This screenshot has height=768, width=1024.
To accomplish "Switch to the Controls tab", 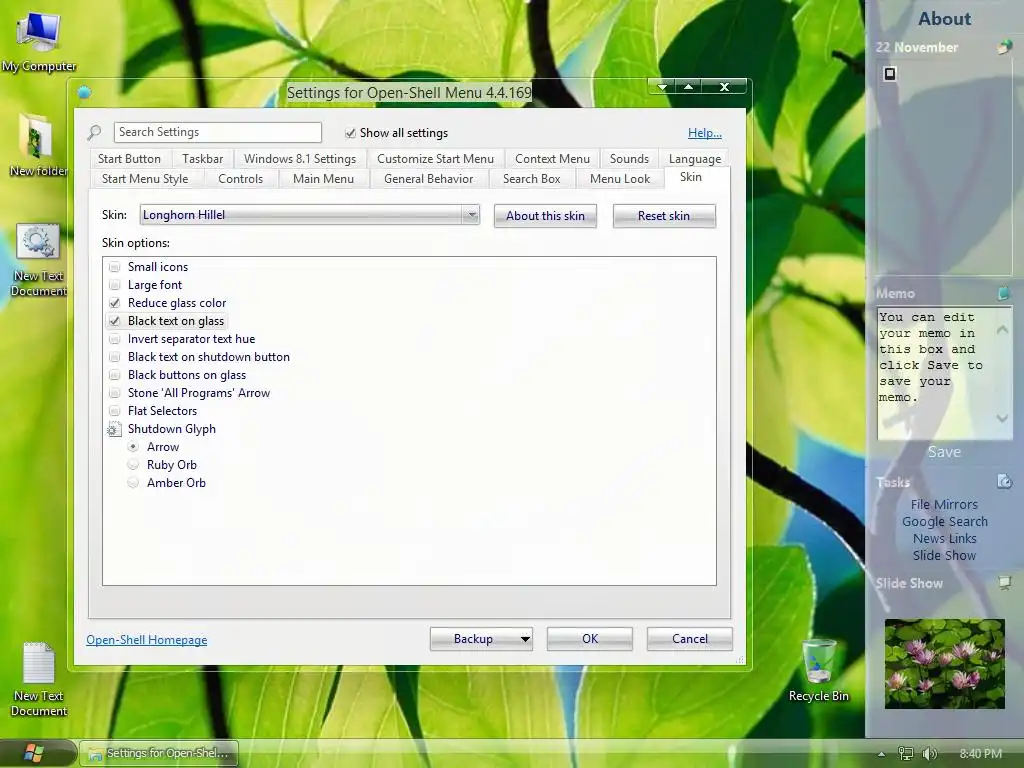I will pos(240,179).
